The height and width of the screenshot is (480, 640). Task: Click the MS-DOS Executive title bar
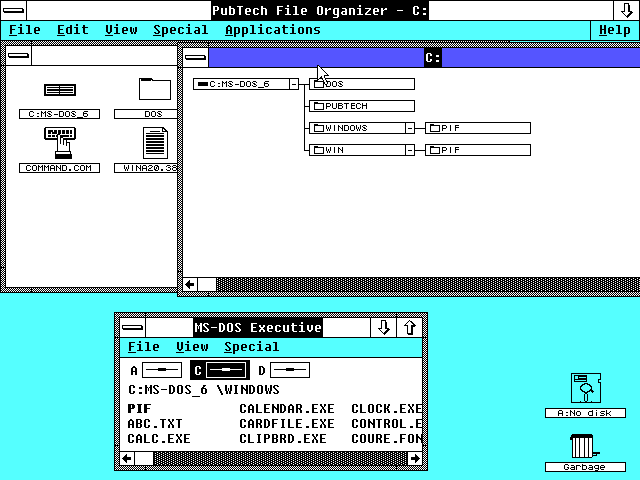(x=258, y=327)
